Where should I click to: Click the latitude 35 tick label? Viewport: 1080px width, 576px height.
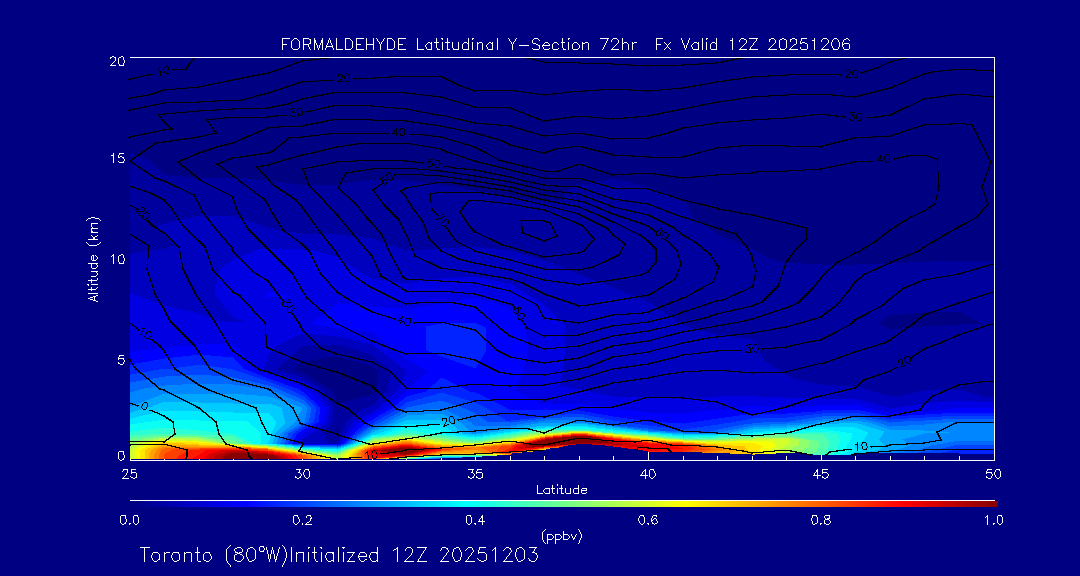(x=475, y=473)
